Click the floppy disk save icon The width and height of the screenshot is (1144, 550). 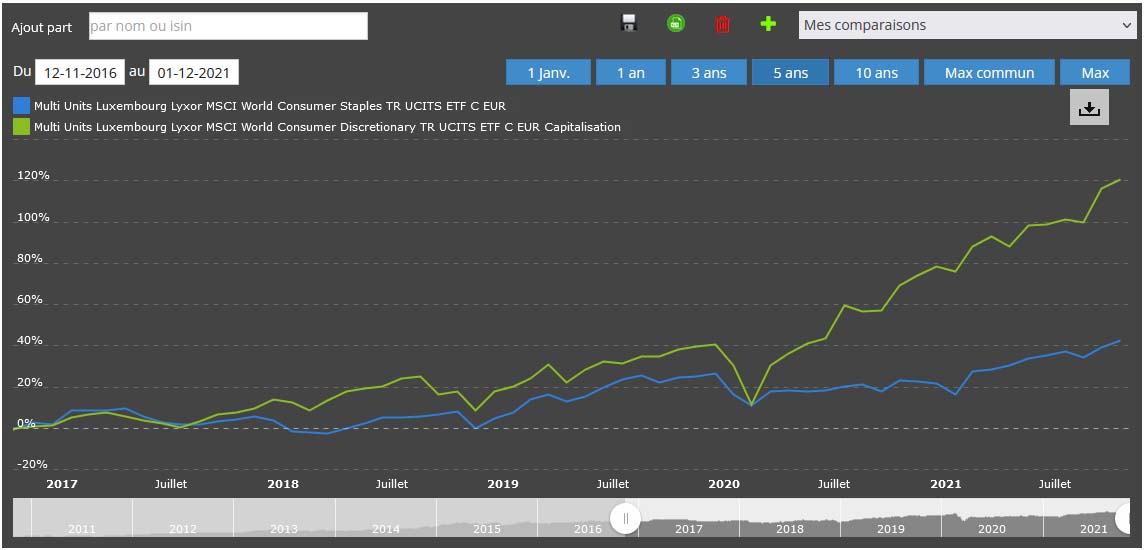(x=629, y=24)
